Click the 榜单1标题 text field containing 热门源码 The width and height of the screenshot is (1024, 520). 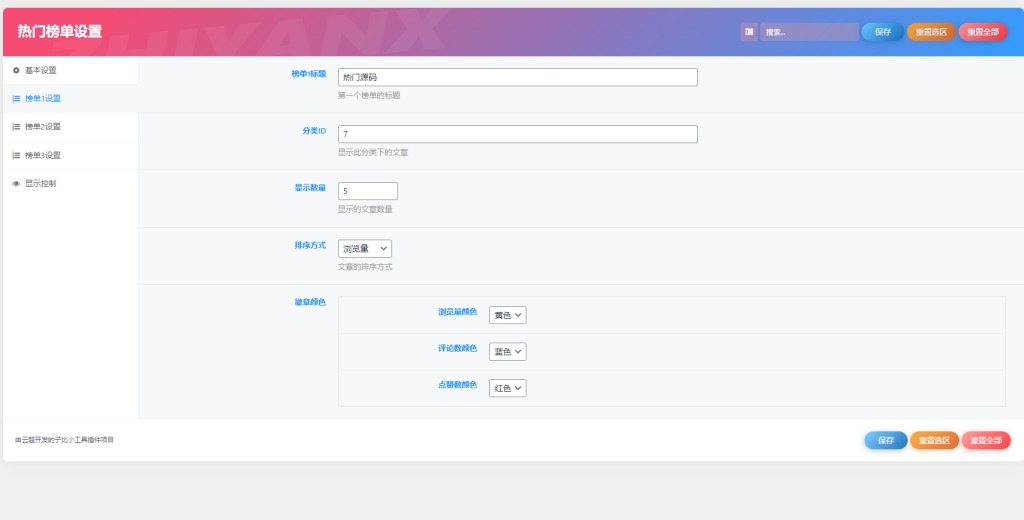point(517,77)
